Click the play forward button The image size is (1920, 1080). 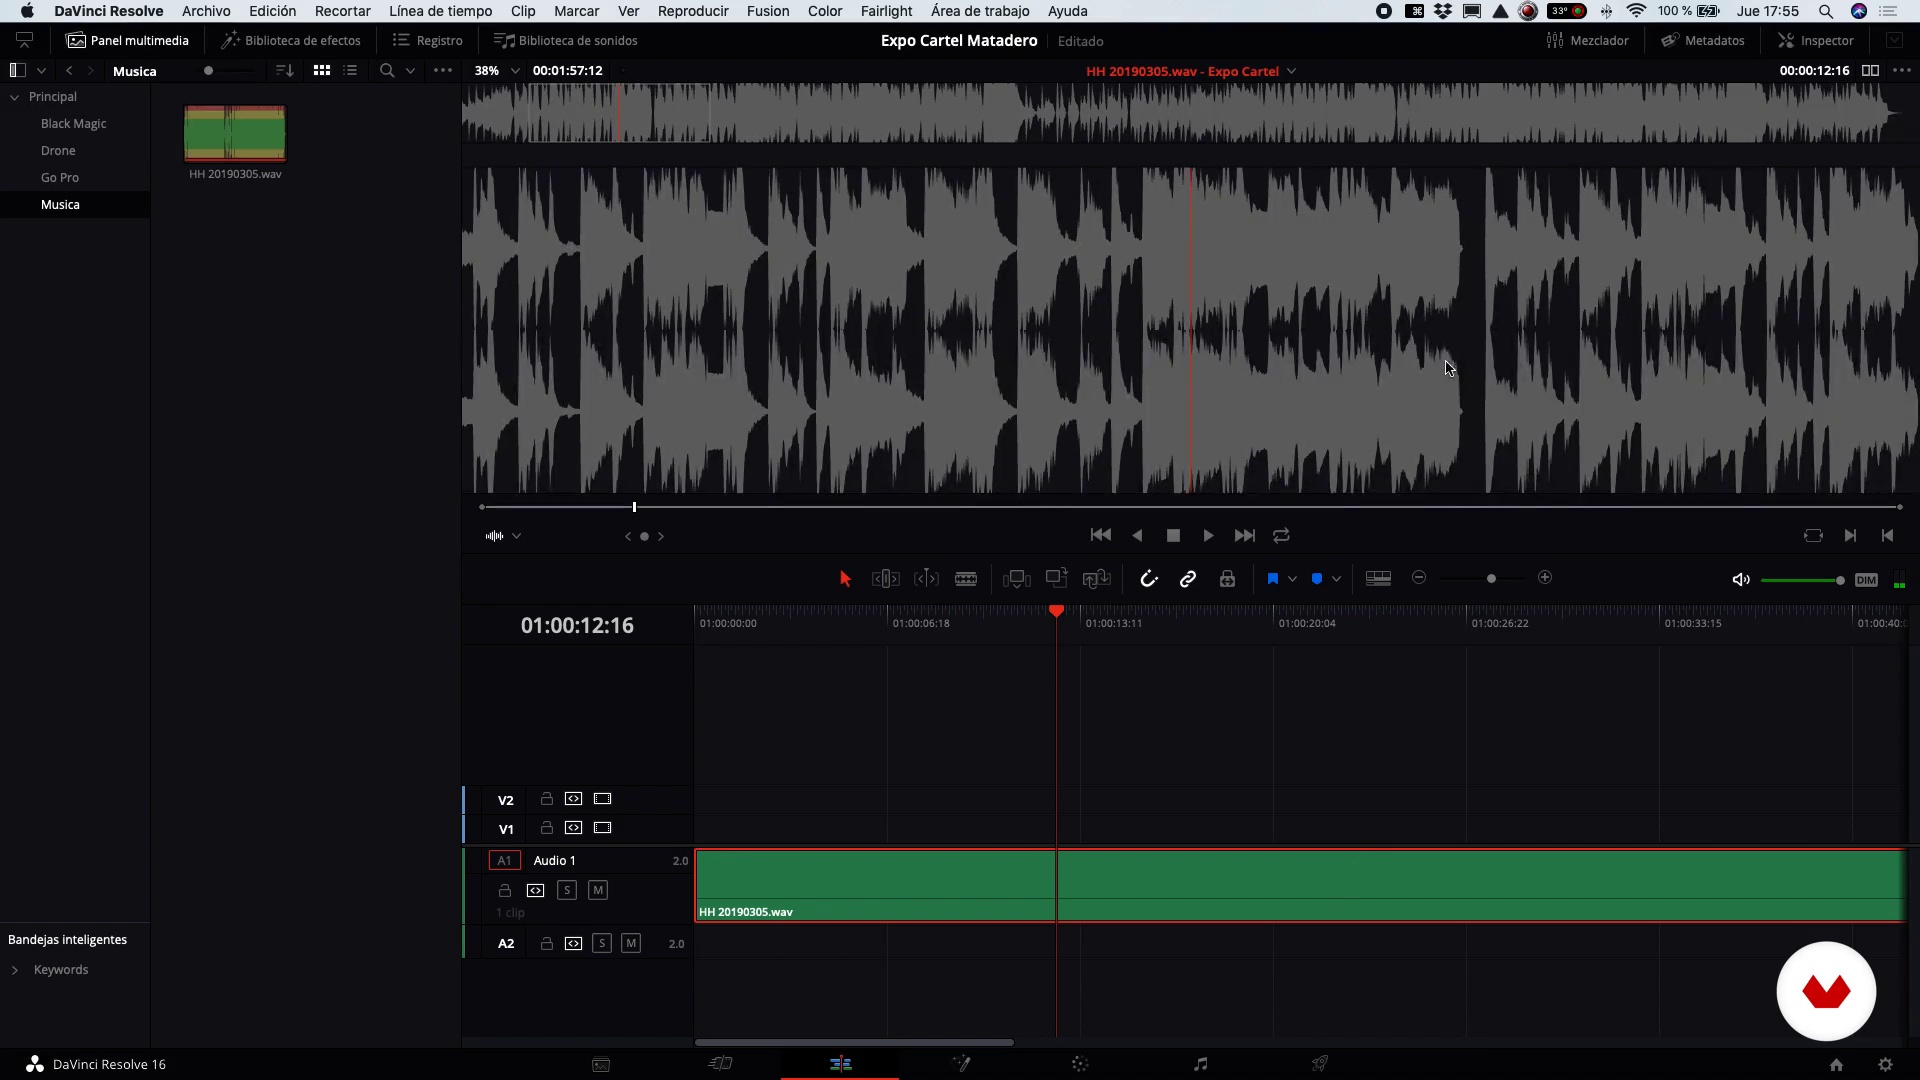(1208, 536)
